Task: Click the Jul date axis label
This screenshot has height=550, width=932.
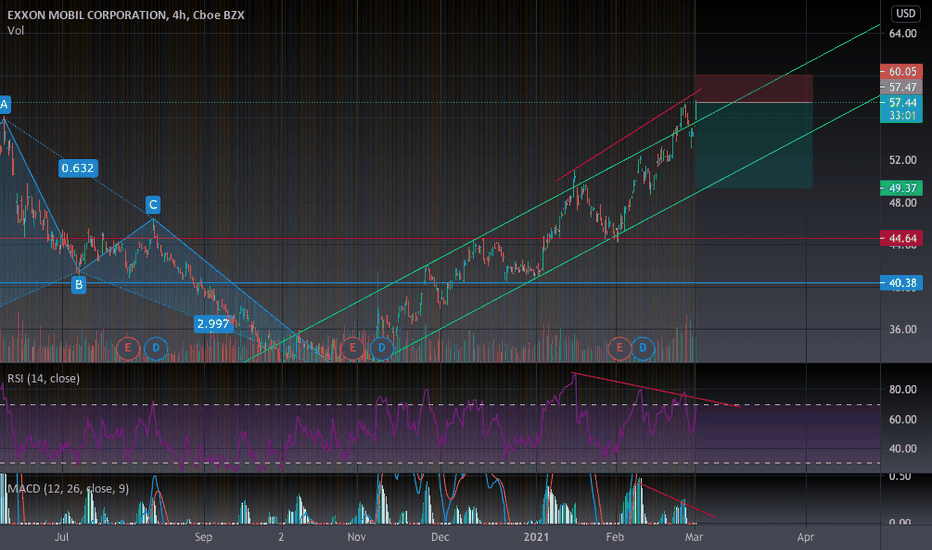Action: pyautogui.click(x=61, y=537)
